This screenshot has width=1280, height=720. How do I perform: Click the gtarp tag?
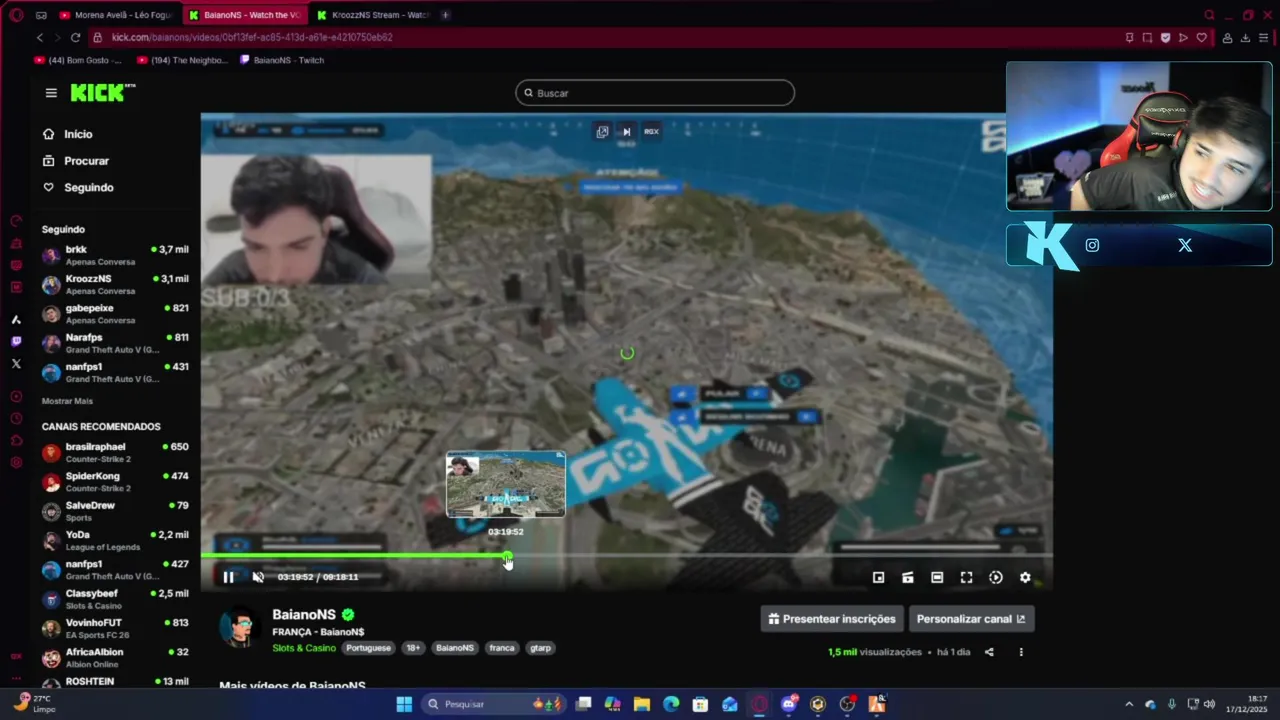(540, 648)
